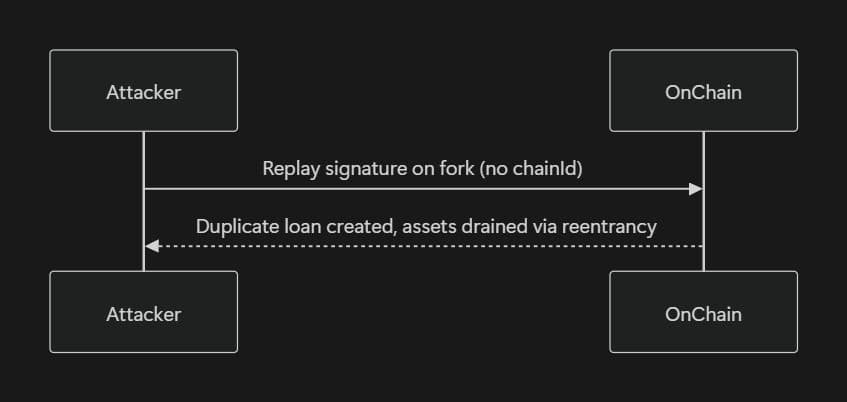Click OnChain lifeline just below top box
The width and height of the screenshot is (847, 402).
point(703,145)
